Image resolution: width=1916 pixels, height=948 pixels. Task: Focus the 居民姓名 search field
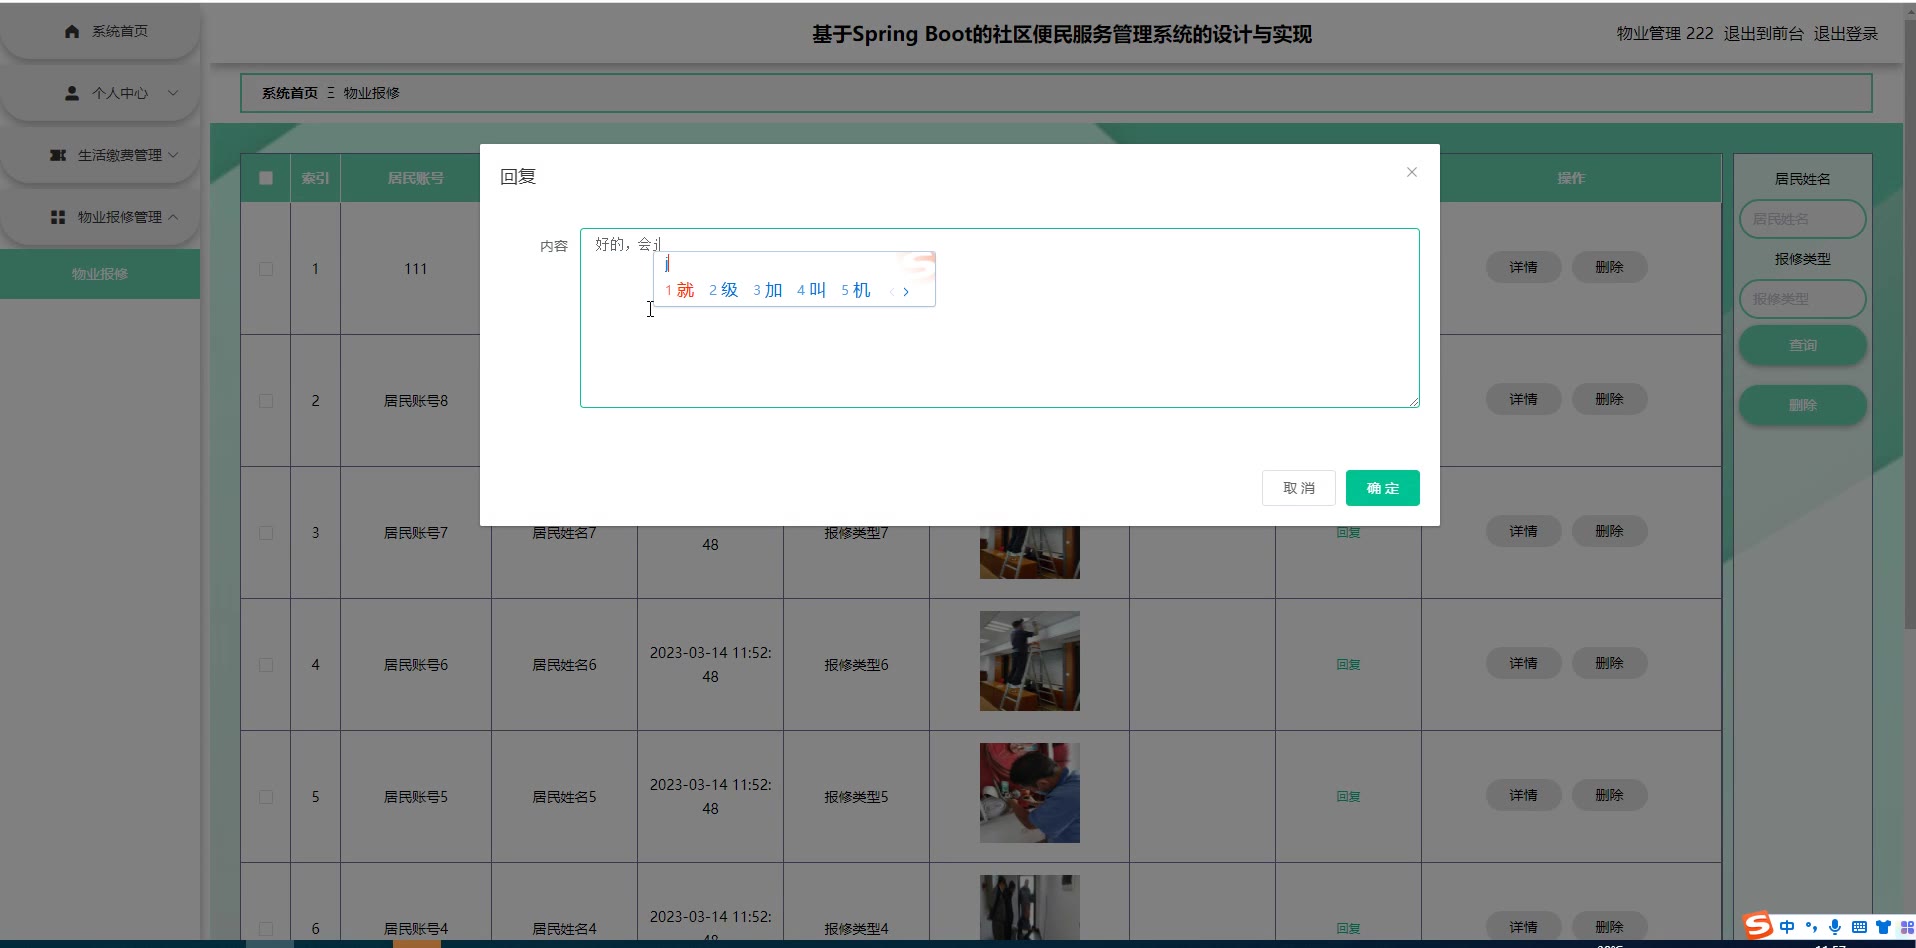(x=1802, y=219)
